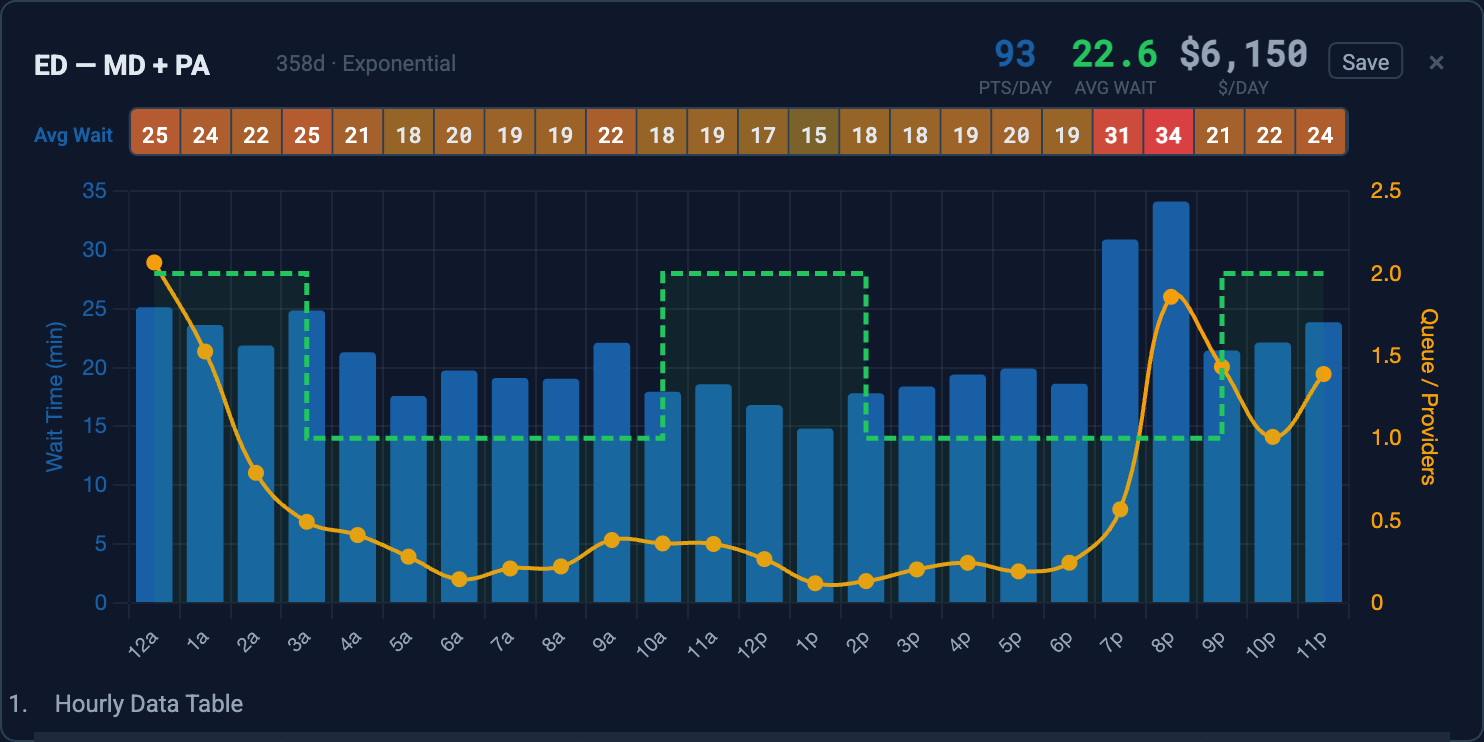Viewport: 1484px width, 742px height.
Task: Close the ED — MD + PA panel
Action: click(1436, 62)
